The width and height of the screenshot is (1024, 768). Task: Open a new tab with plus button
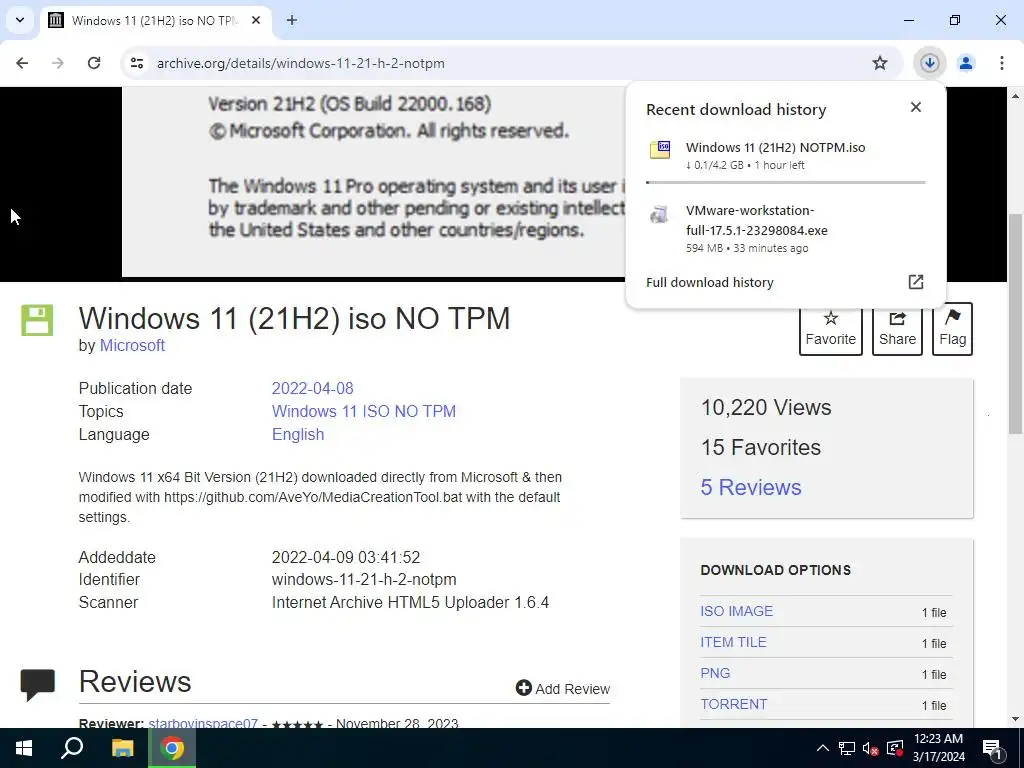click(292, 20)
